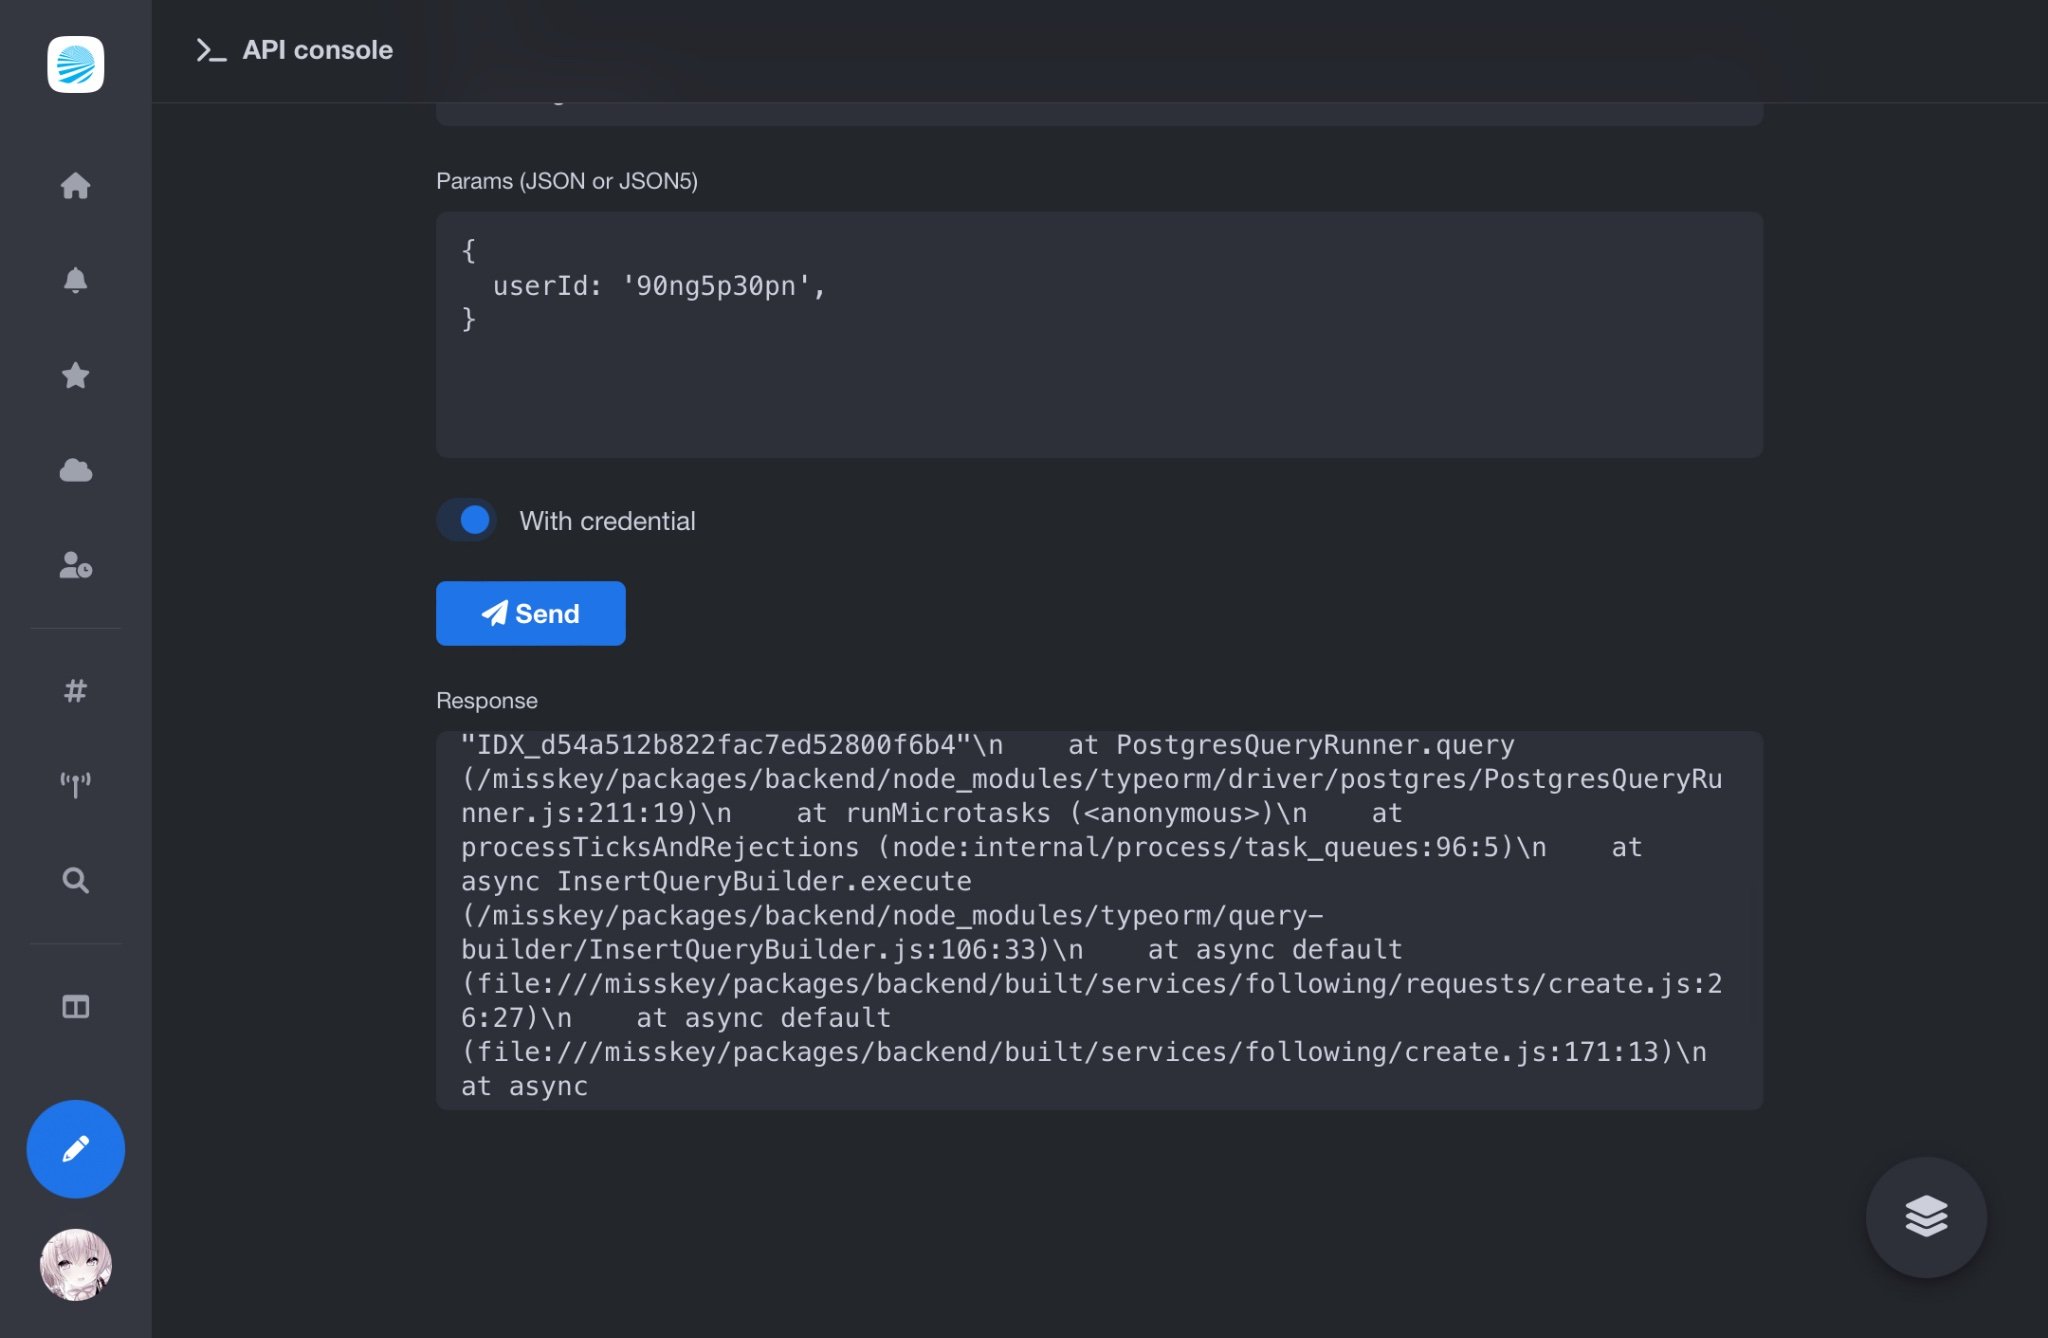
Task: Open the Home timeline icon
Action: (x=75, y=186)
